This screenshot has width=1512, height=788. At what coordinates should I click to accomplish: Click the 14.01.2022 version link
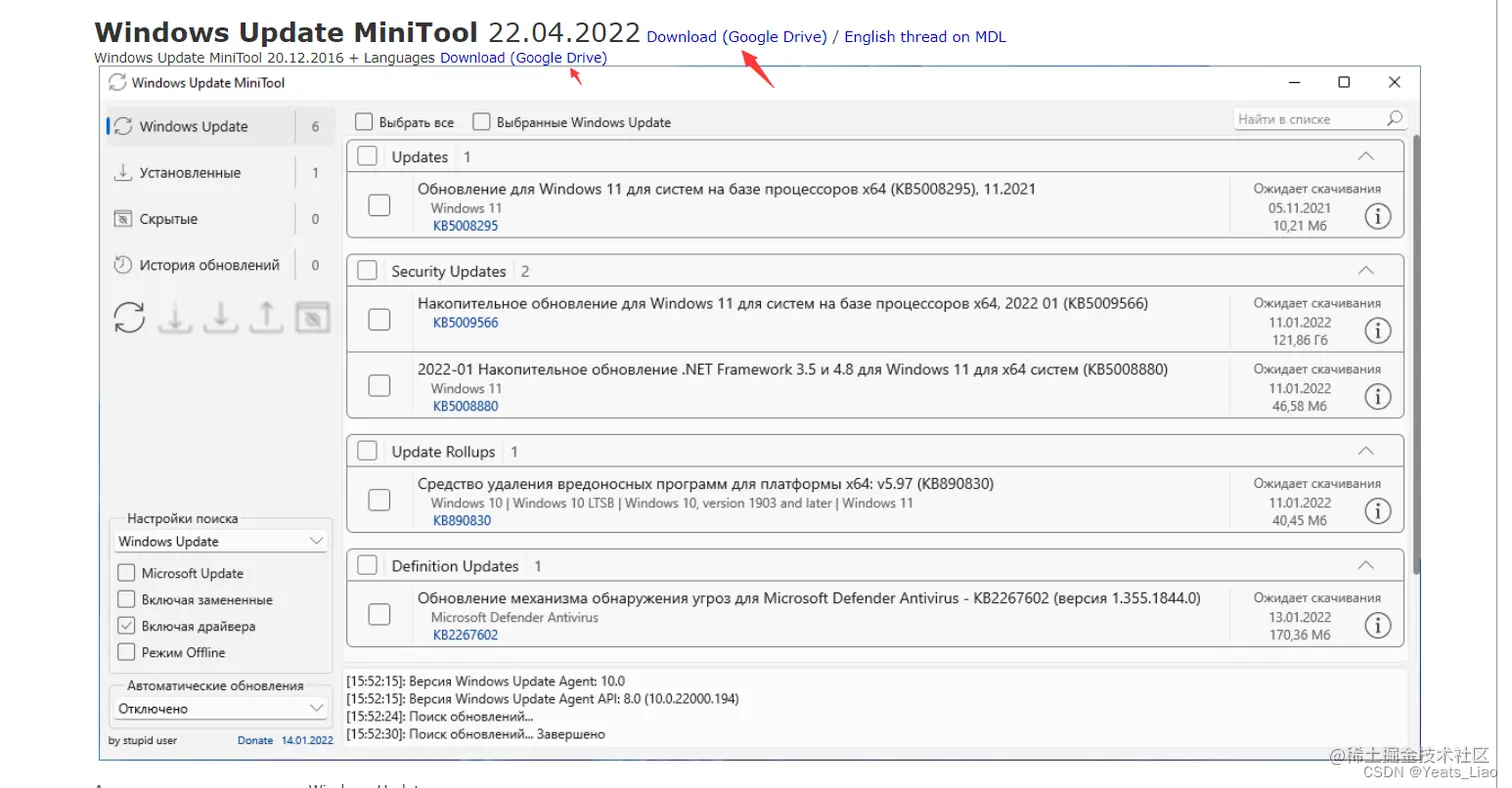[x=307, y=740]
